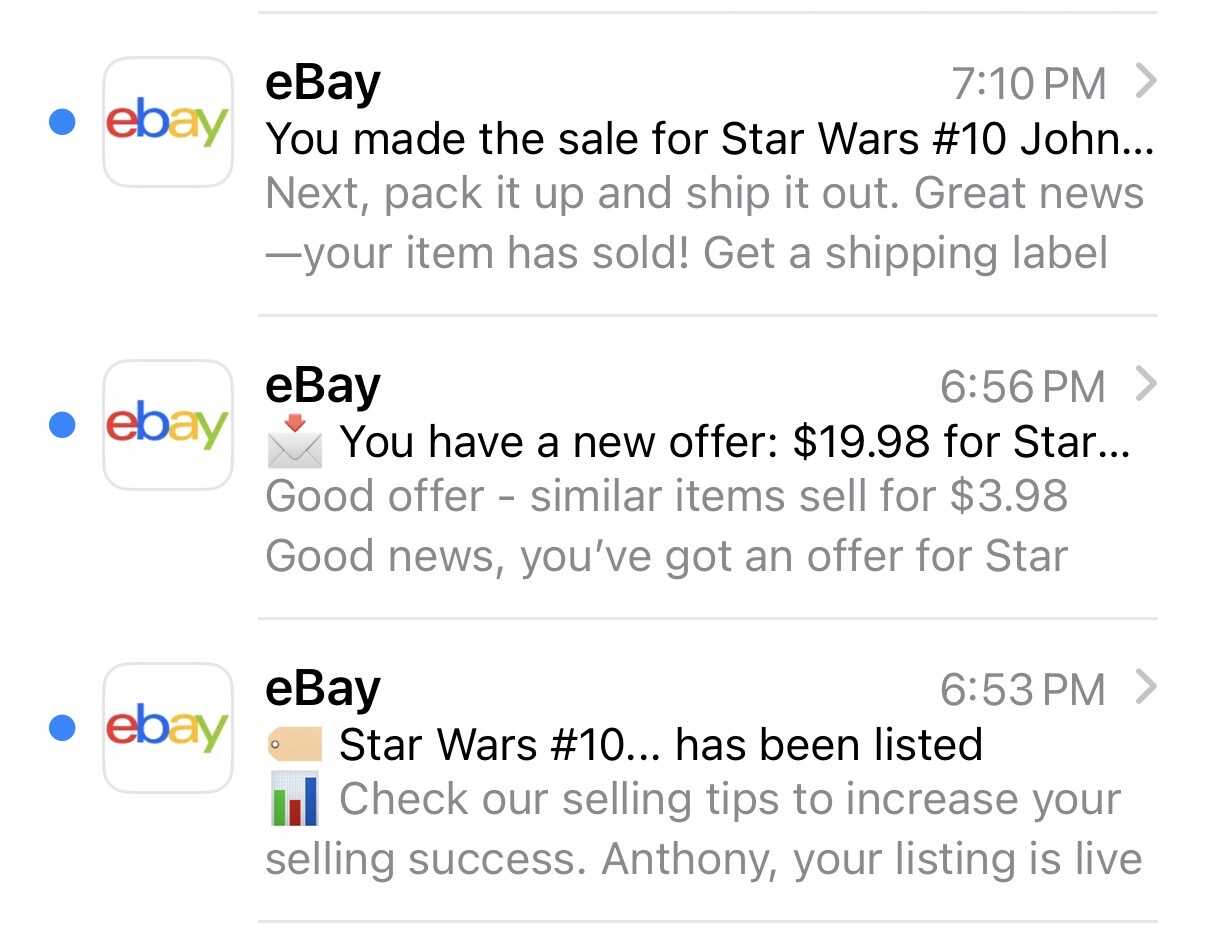This screenshot has height=927, width=1206.
Task: Open the chevron next to 7:10 PM
Action: click(1147, 82)
